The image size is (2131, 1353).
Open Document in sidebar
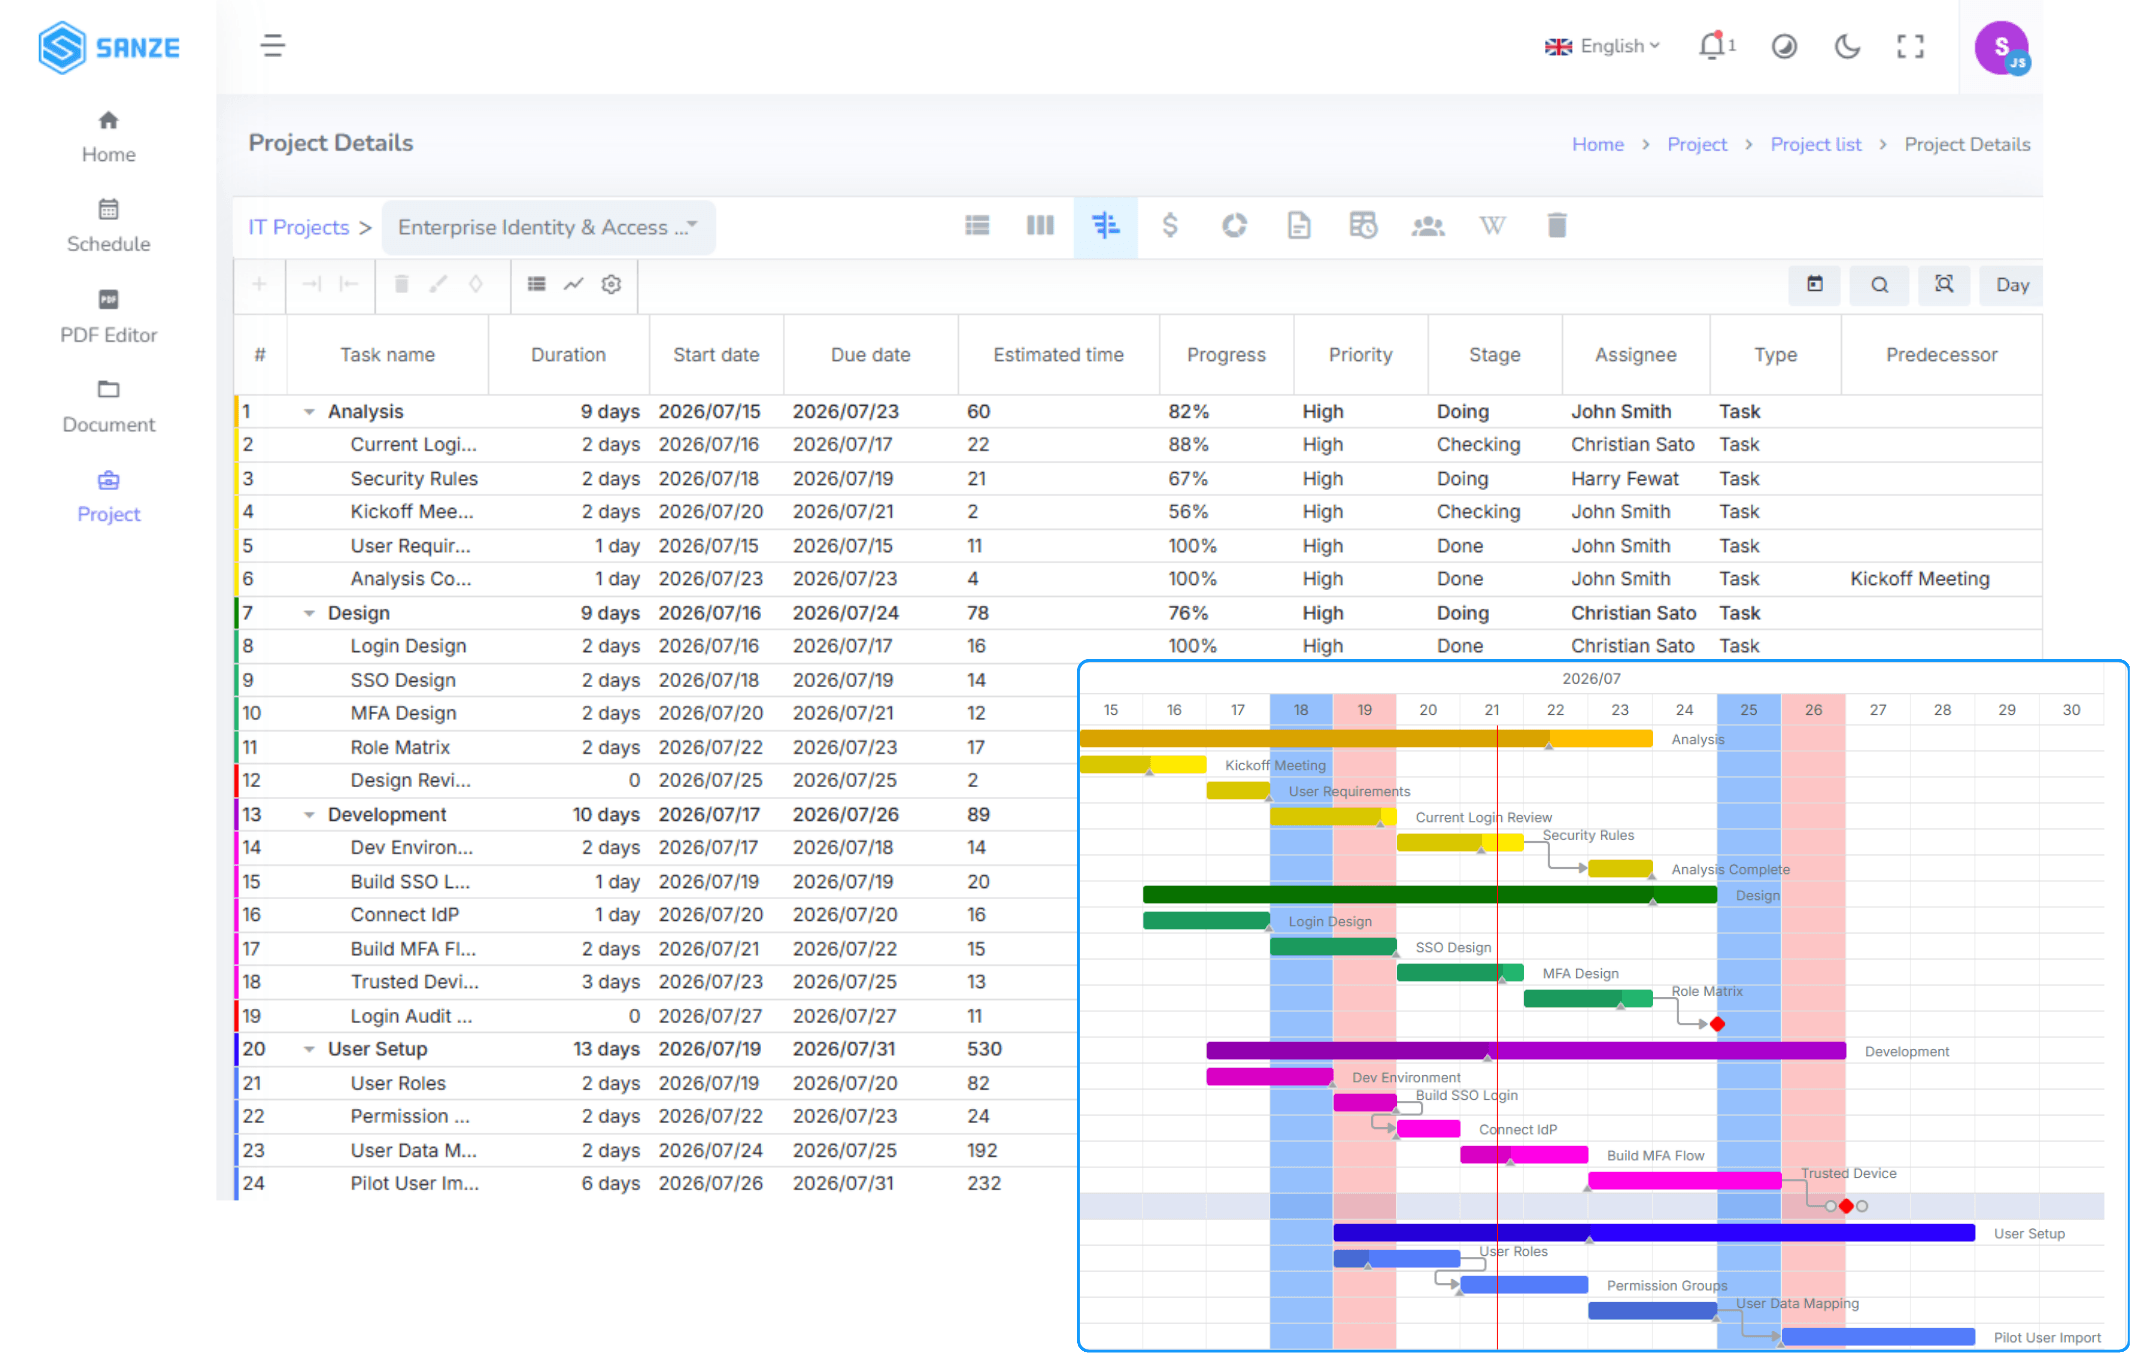tap(108, 406)
